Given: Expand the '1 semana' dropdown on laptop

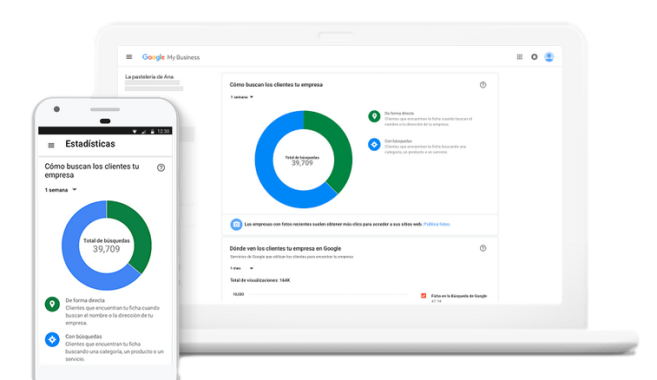Looking at the screenshot, I should click(x=242, y=97).
